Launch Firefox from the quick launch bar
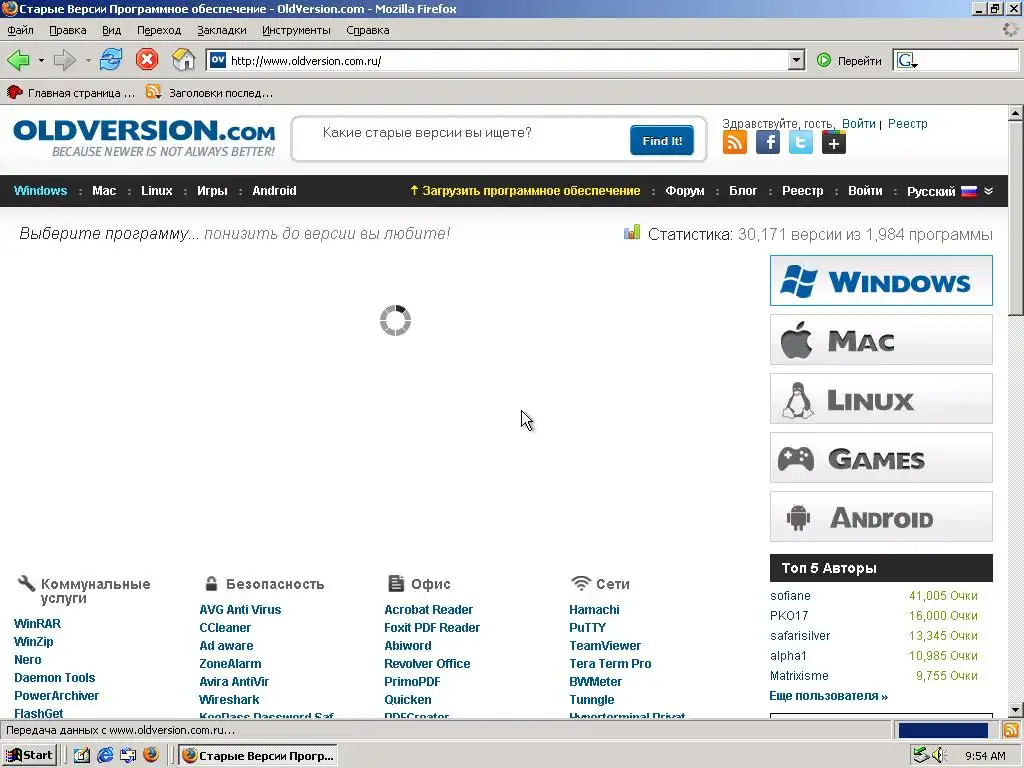The image size is (1024, 768). pyautogui.click(x=151, y=756)
